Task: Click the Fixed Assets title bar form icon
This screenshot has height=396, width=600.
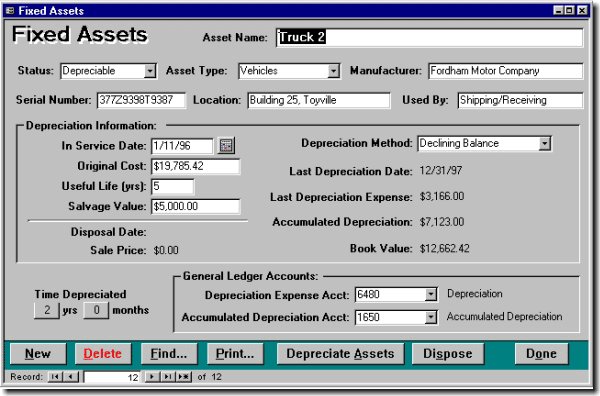Action: (x=11, y=10)
